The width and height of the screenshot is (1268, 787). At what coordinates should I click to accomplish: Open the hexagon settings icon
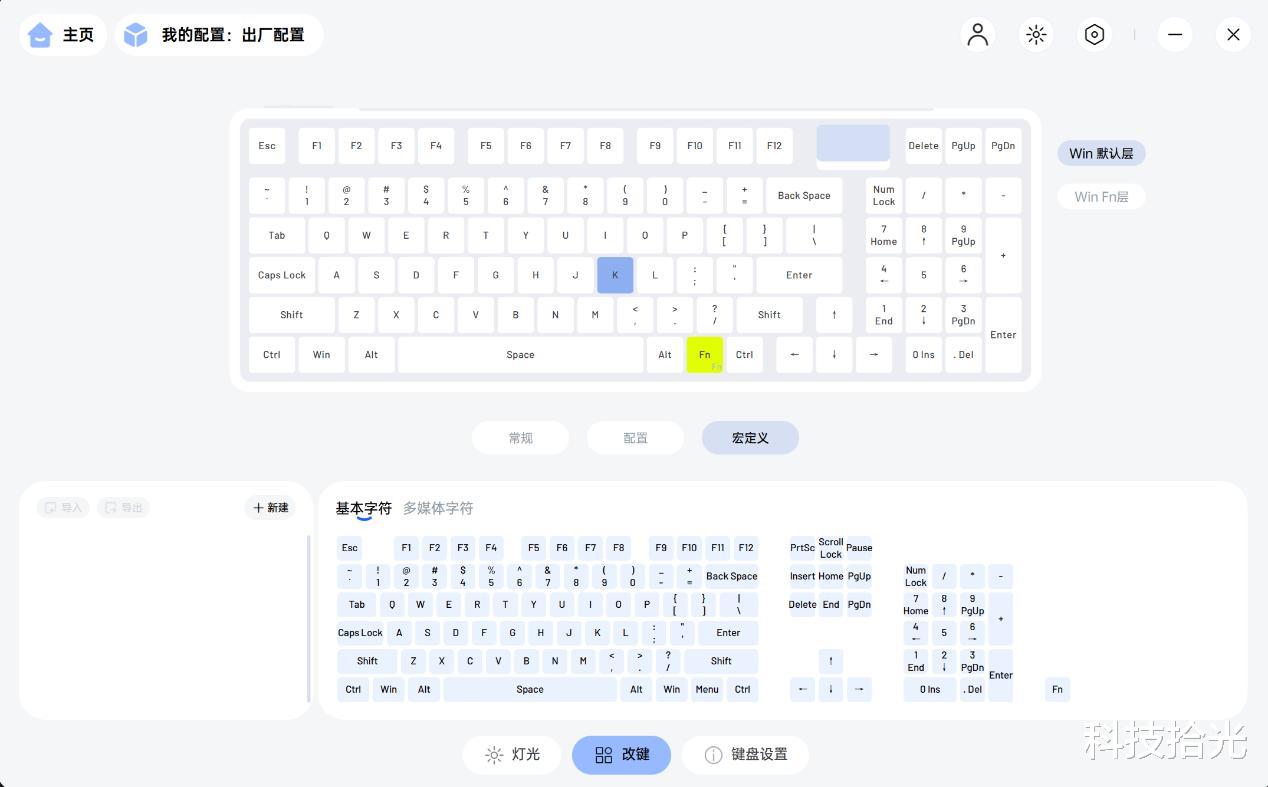click(1094, 35)
